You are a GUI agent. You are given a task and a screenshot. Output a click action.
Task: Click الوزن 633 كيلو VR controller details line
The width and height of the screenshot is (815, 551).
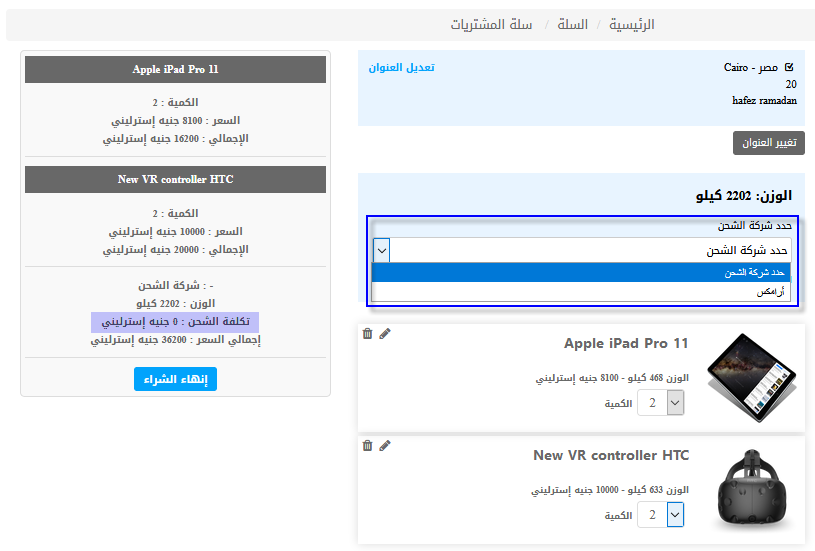click(x=610, y=490)
